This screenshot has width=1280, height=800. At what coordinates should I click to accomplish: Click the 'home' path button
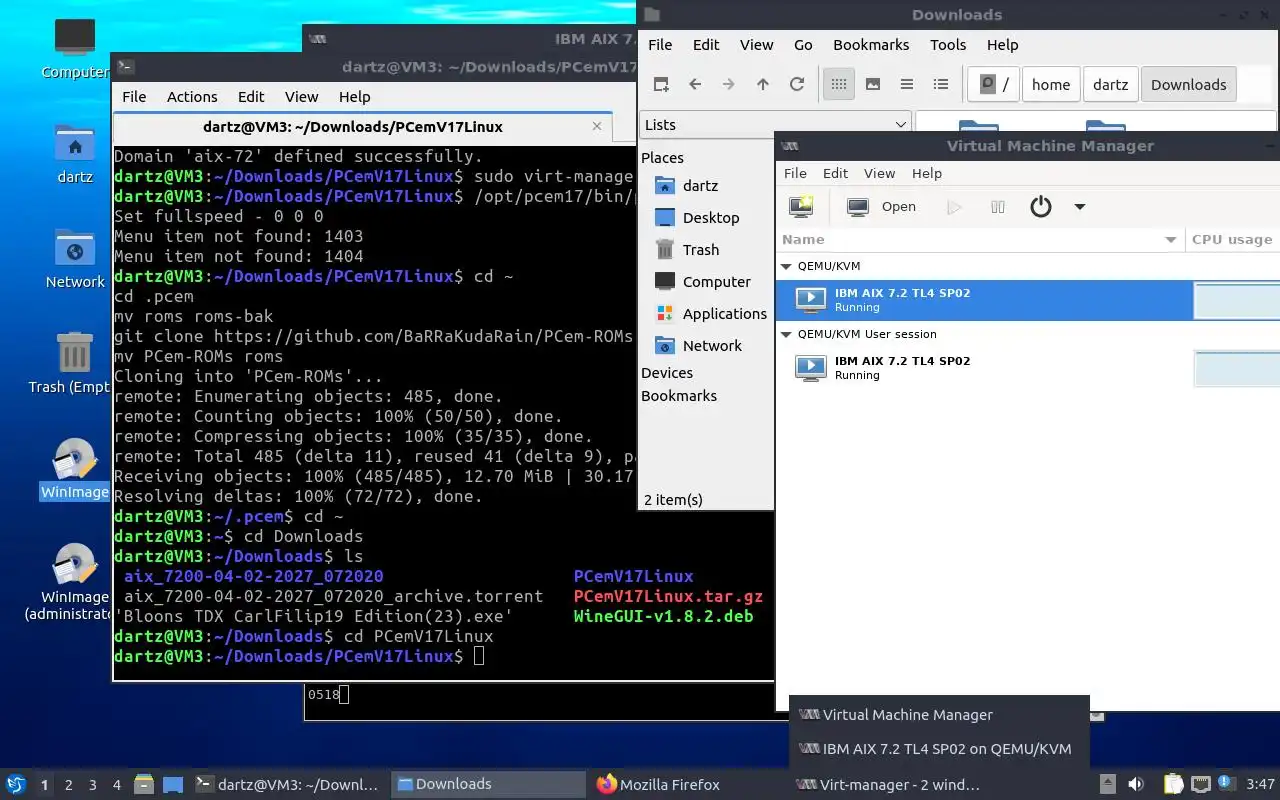tap(1051, 85)
